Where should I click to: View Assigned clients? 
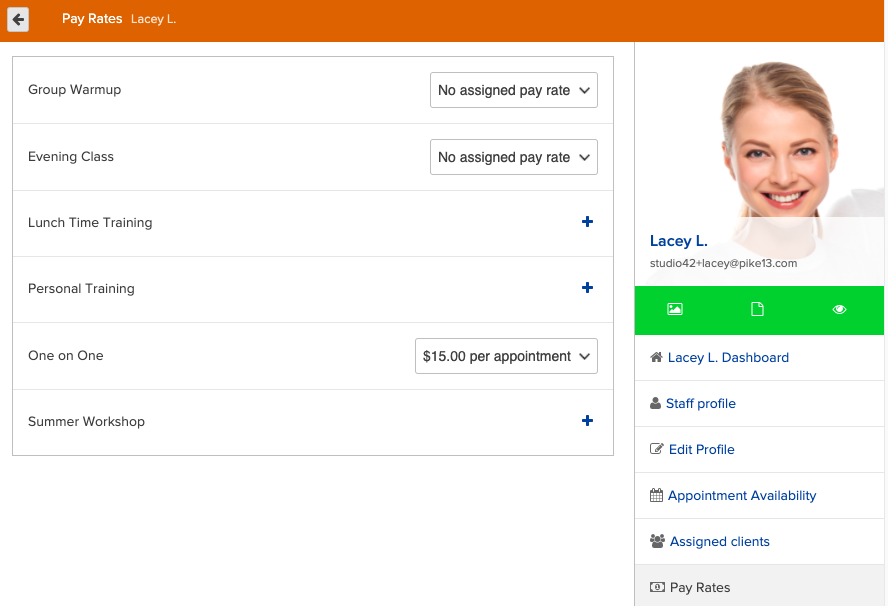pos(719,541)
